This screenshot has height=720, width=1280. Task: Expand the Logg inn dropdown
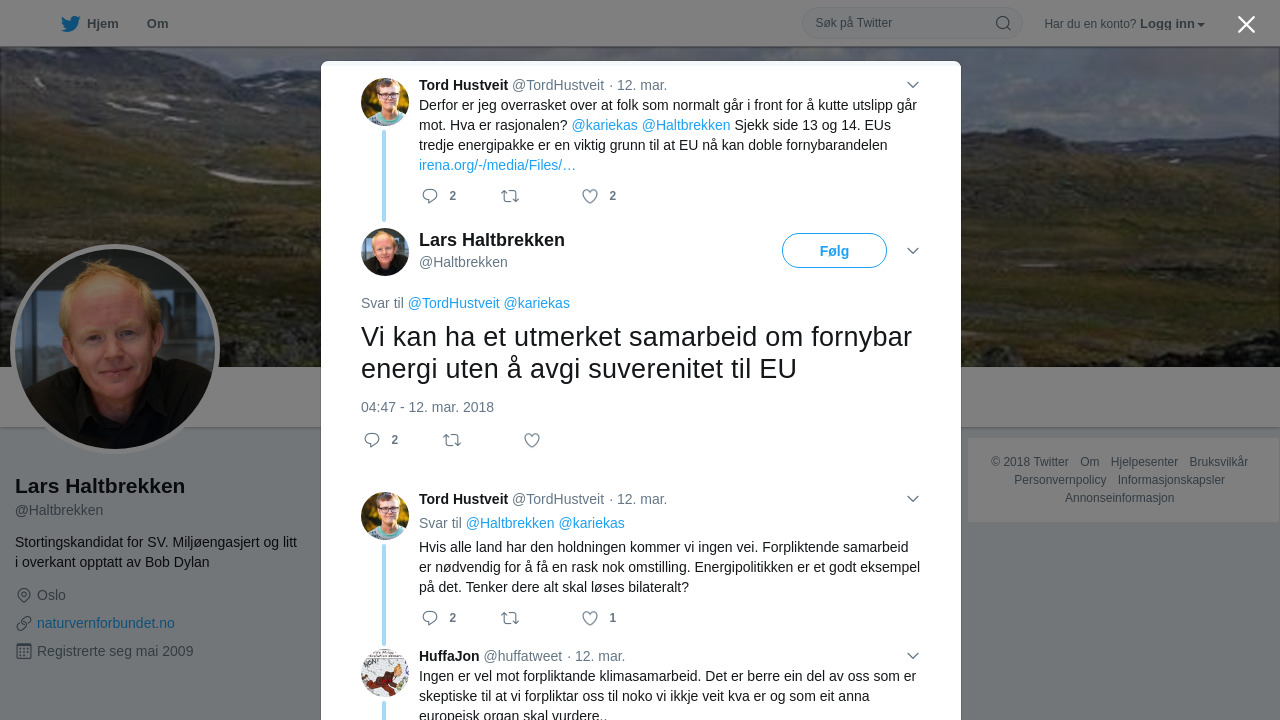pyautogui.click(x=1172, y=24)
